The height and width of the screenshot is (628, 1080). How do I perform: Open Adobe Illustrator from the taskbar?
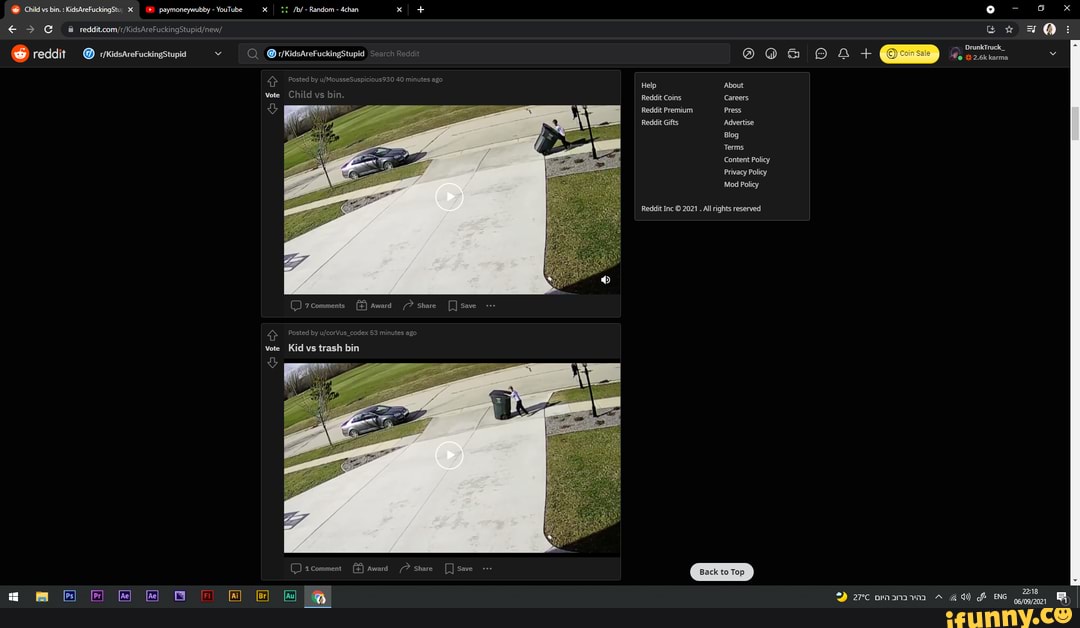[x=235, y=596]
